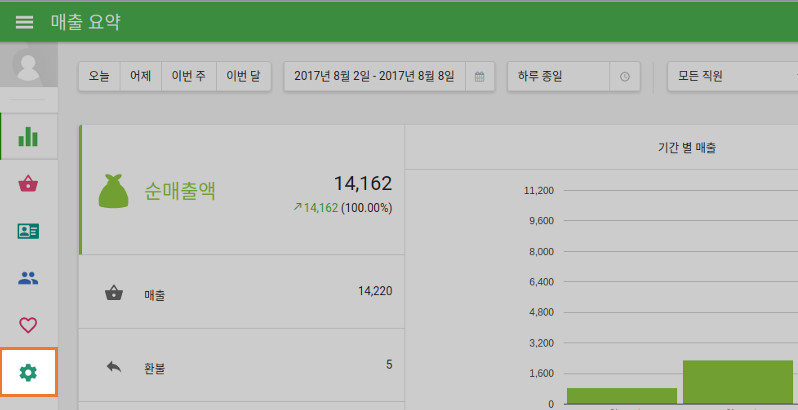Click the 11,200 axis label
Image resolution: width=798 pixels, height=410 pixels.
(x=538, y=191)
